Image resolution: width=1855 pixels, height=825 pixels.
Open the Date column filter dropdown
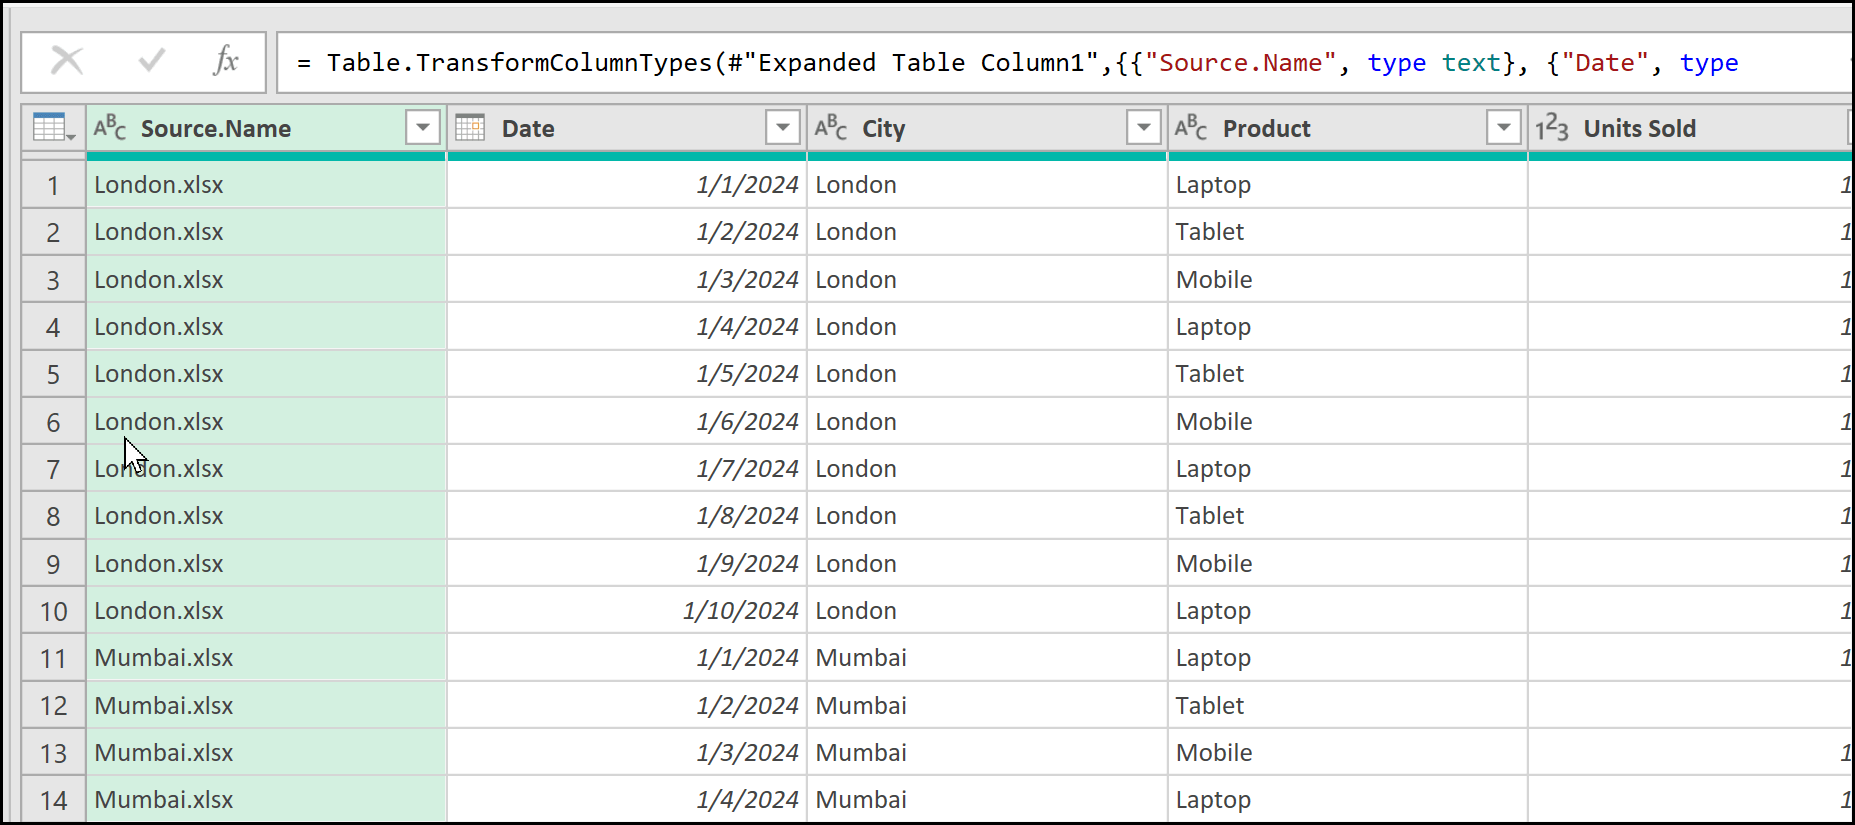pos(783,128)
